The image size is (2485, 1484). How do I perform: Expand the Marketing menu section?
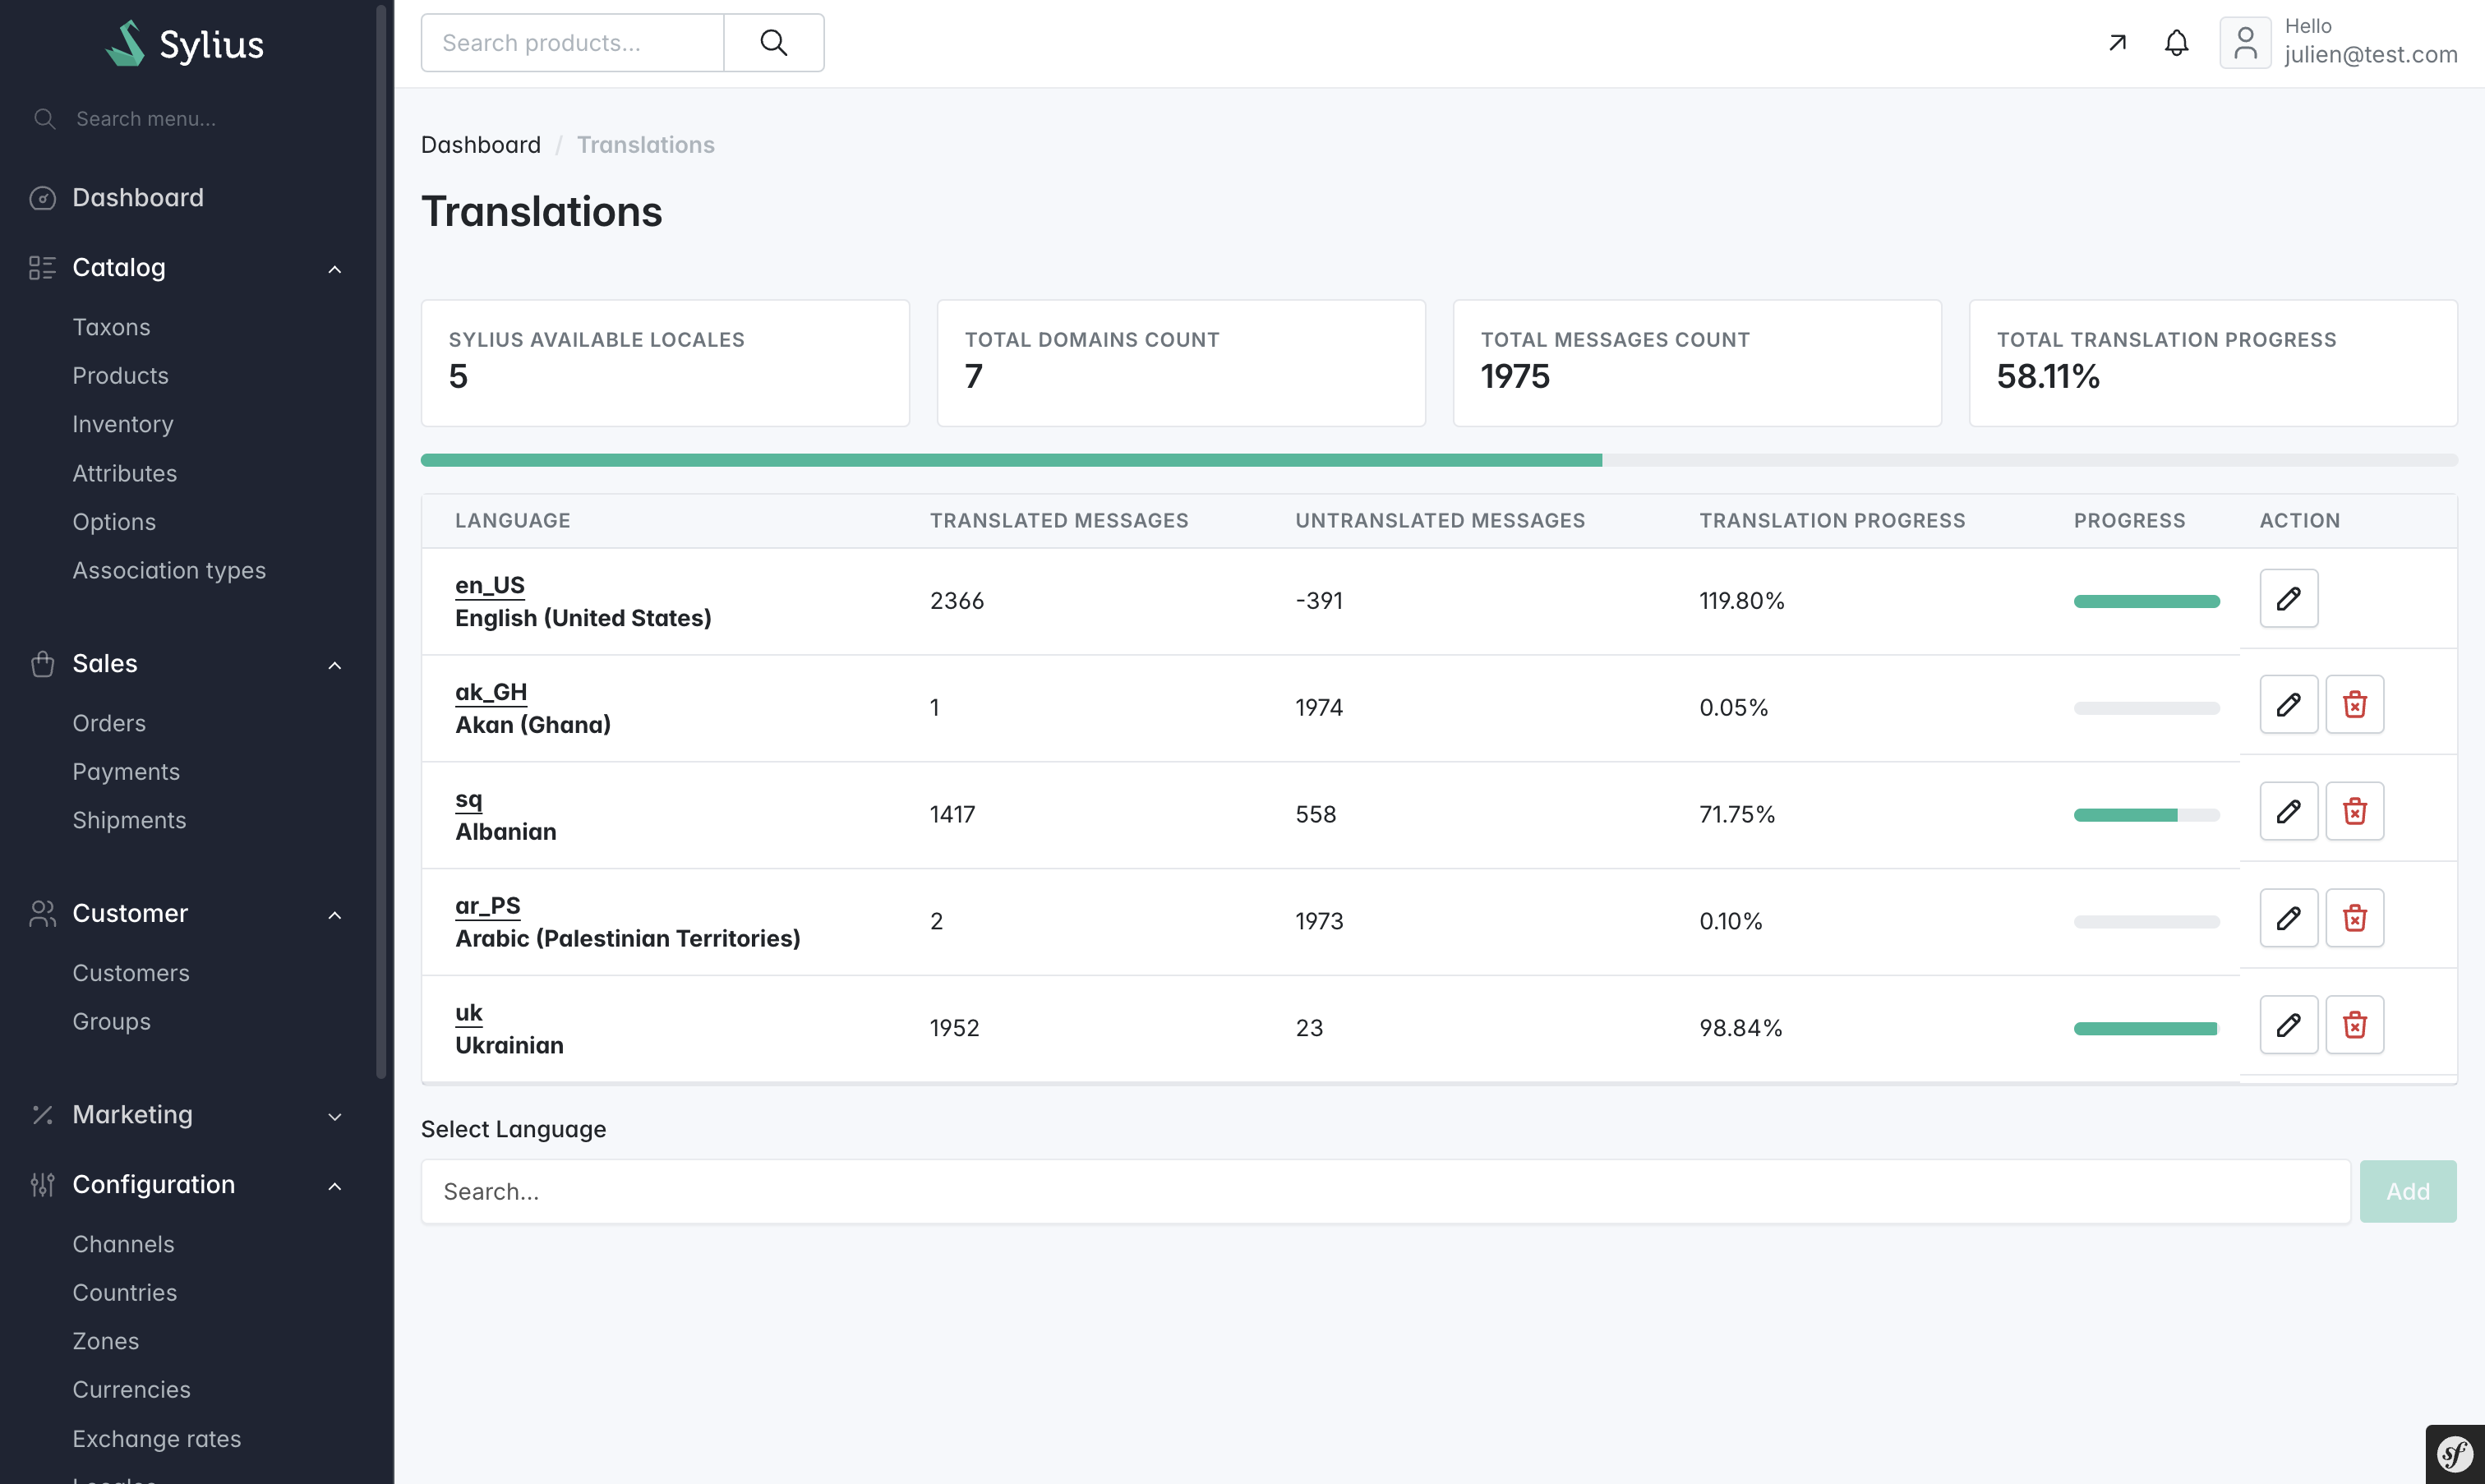tap(335, 1116)
